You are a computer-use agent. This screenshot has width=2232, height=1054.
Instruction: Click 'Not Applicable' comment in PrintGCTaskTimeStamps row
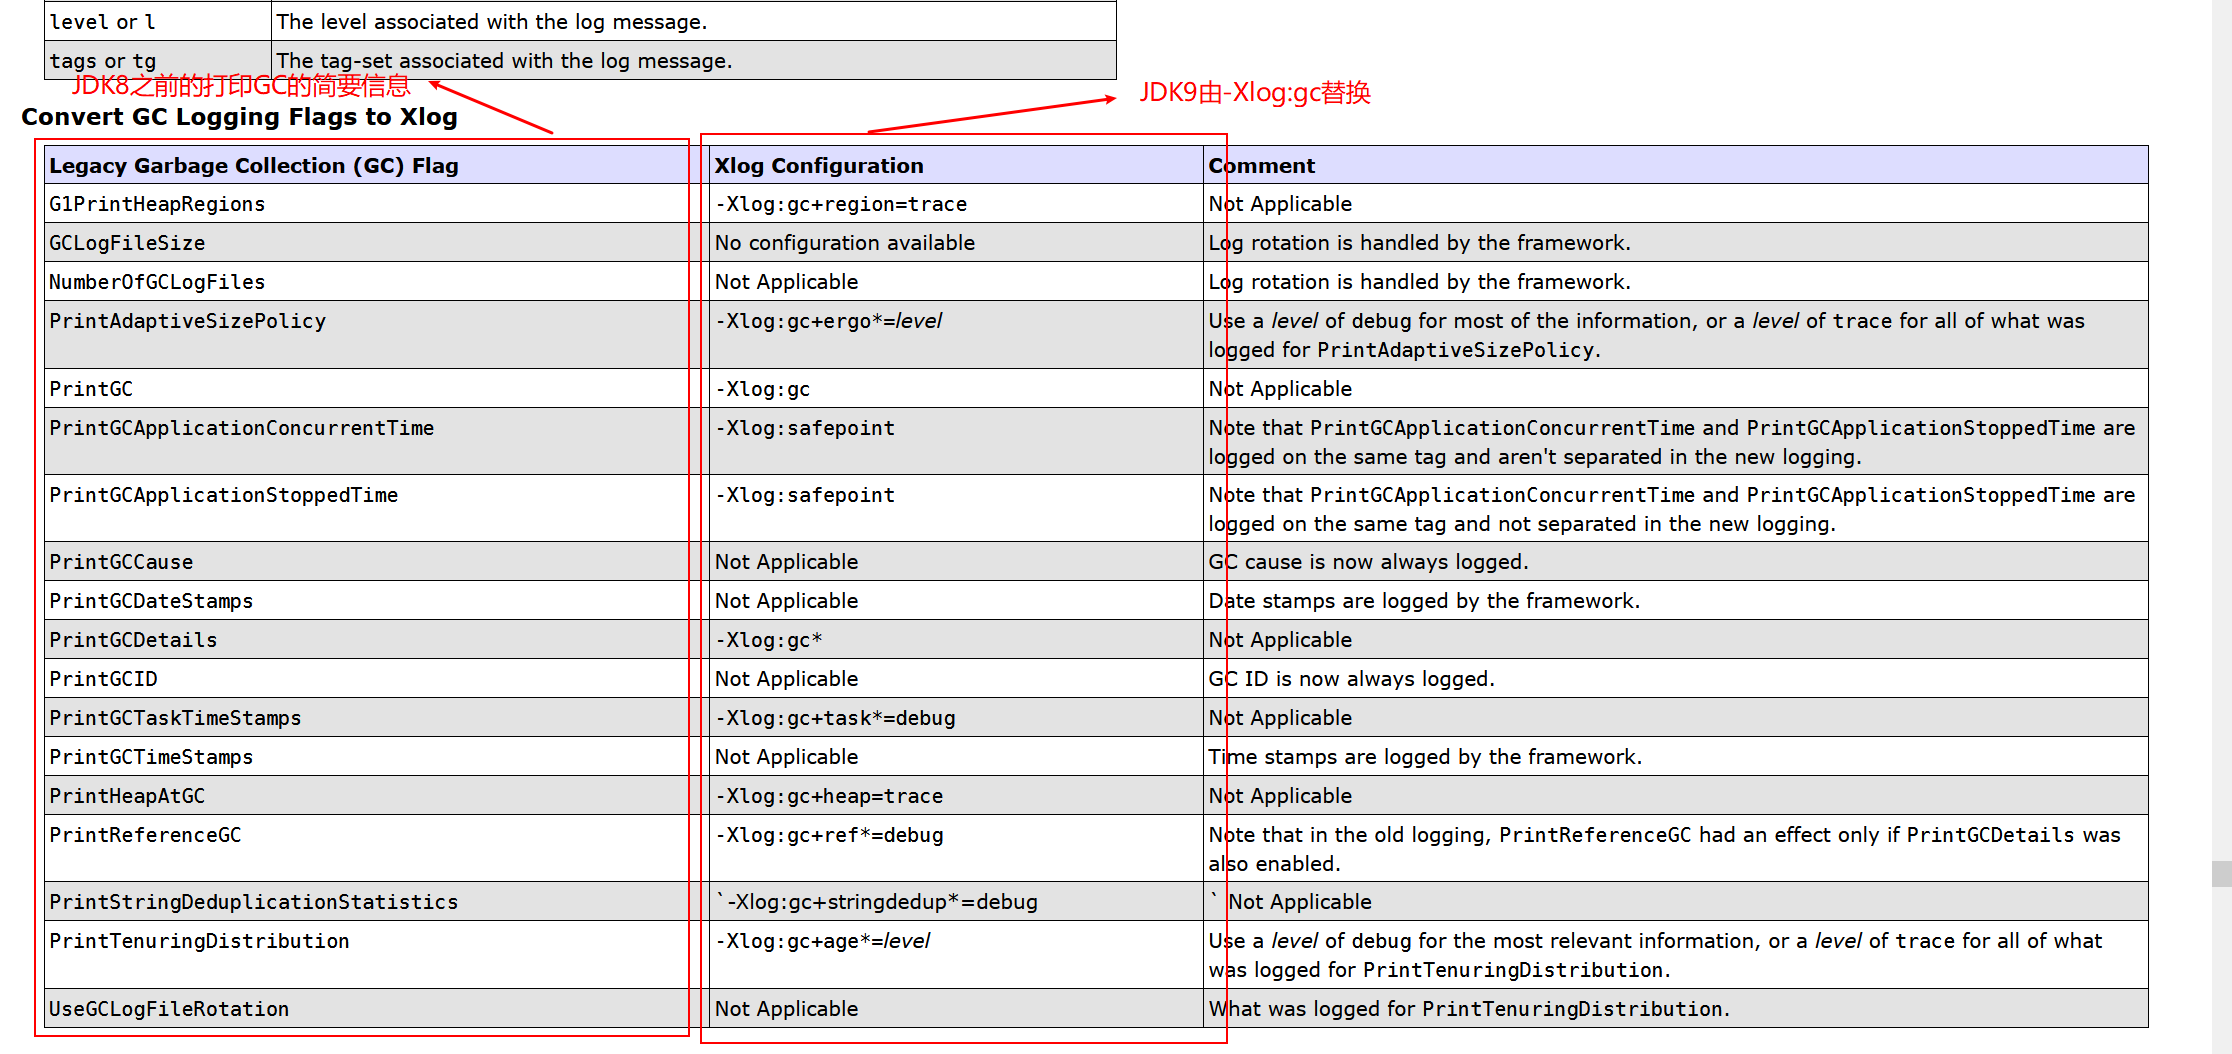pos(1280,718)
